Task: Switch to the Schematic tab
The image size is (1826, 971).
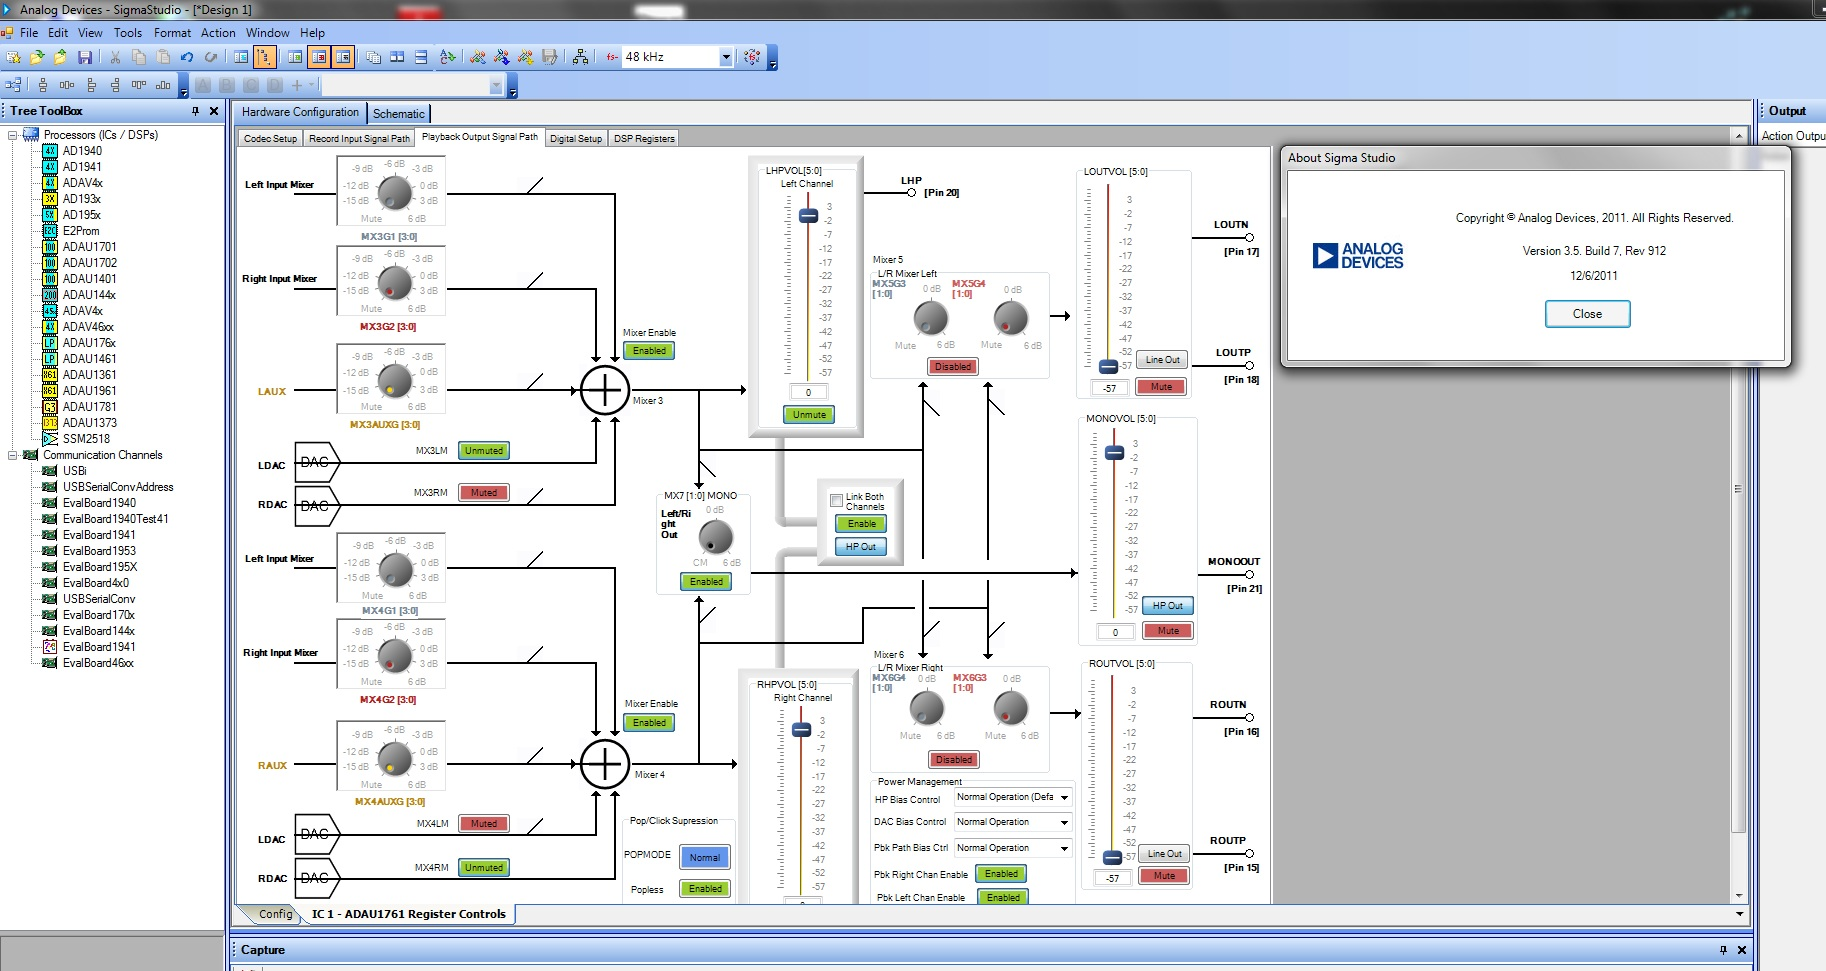Action: [398, 114]
